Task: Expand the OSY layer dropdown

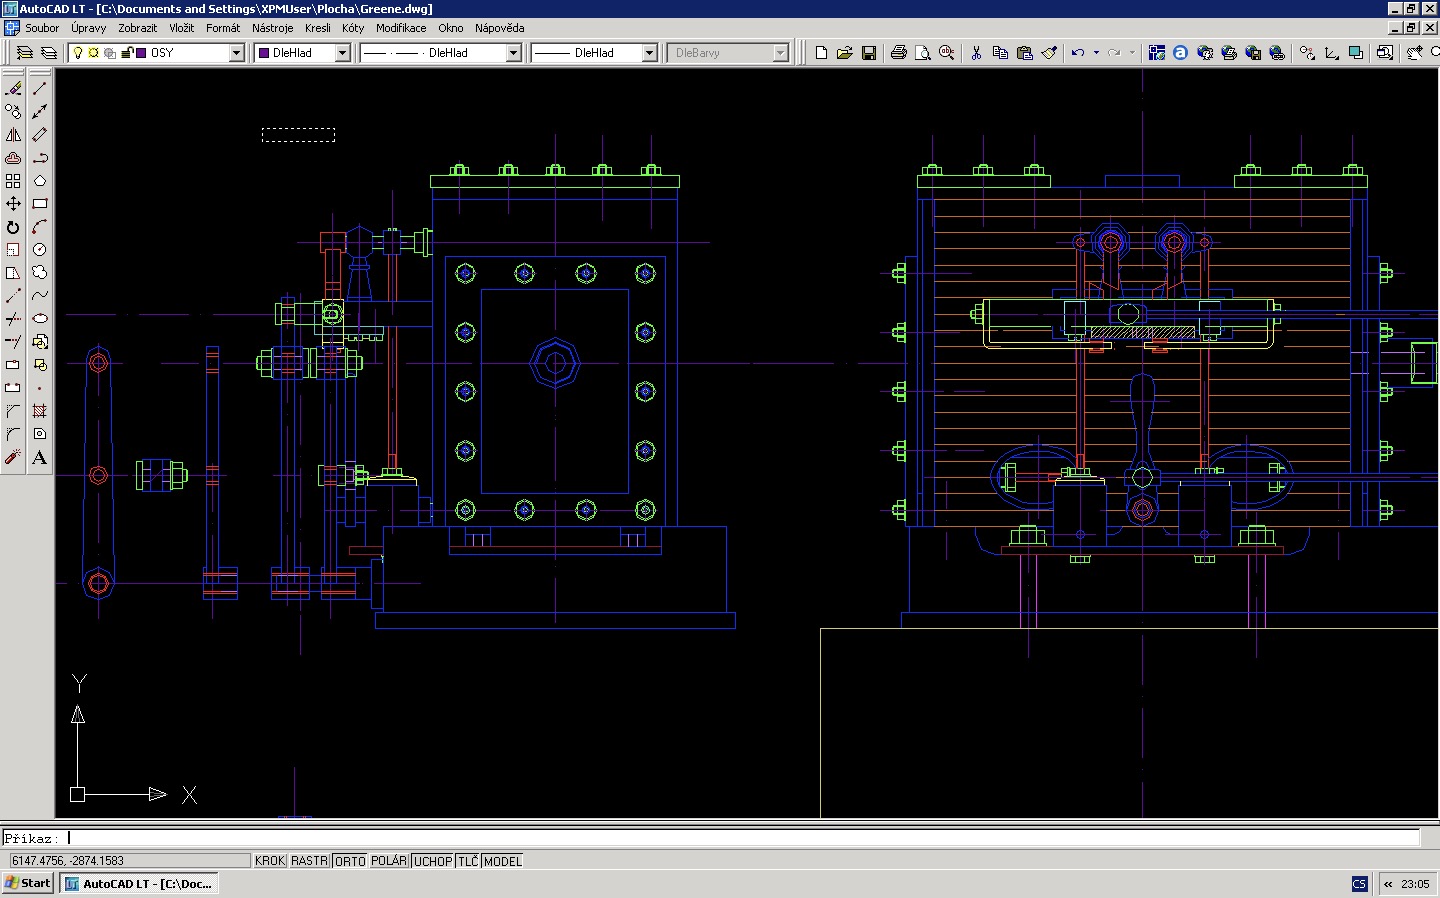Action: tap(237, 53)
